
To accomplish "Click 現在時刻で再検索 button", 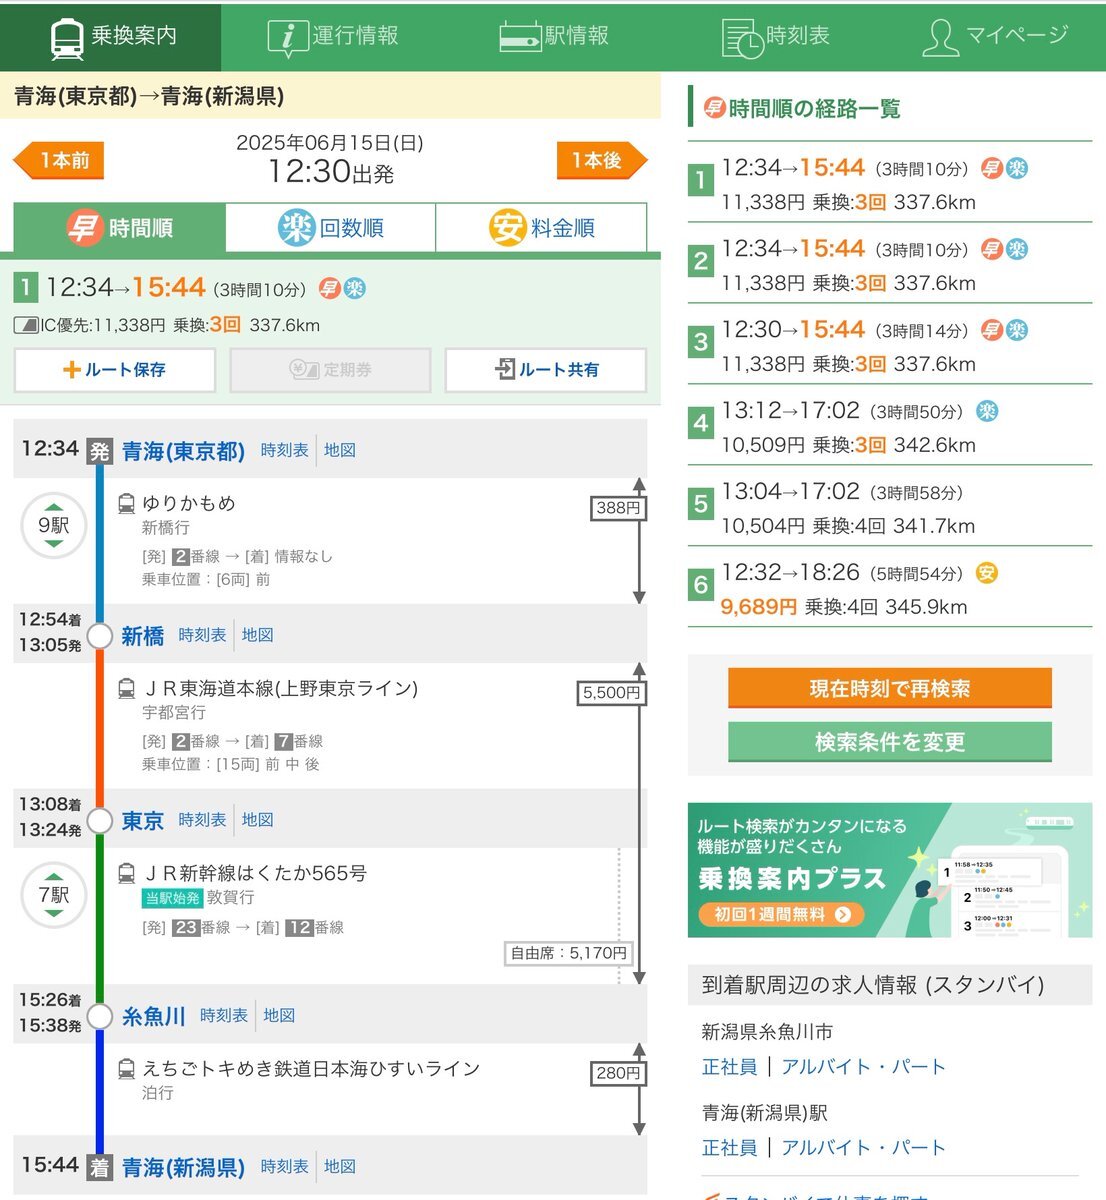I will tap(890, 688).
